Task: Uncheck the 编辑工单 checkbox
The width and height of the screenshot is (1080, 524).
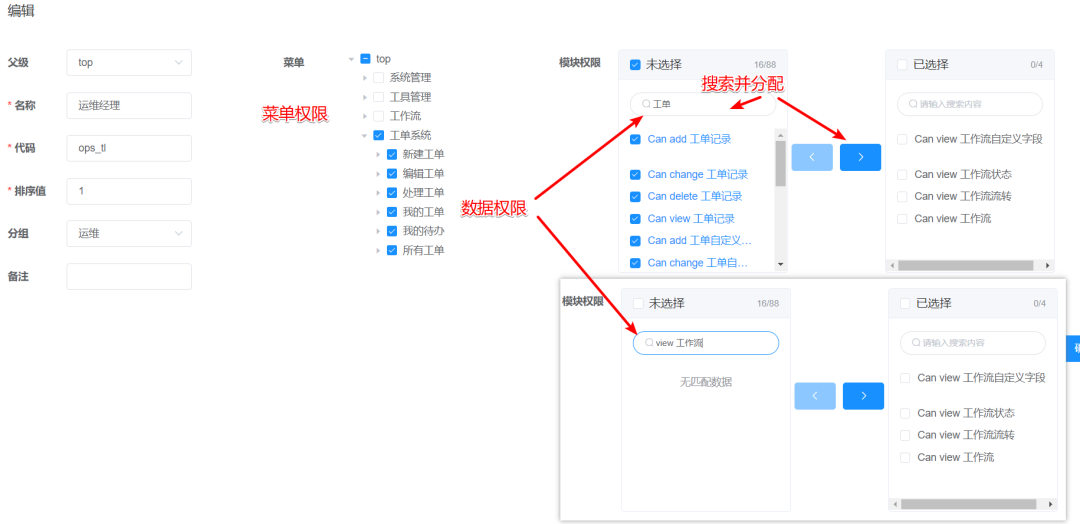Action: click(392, 174)
